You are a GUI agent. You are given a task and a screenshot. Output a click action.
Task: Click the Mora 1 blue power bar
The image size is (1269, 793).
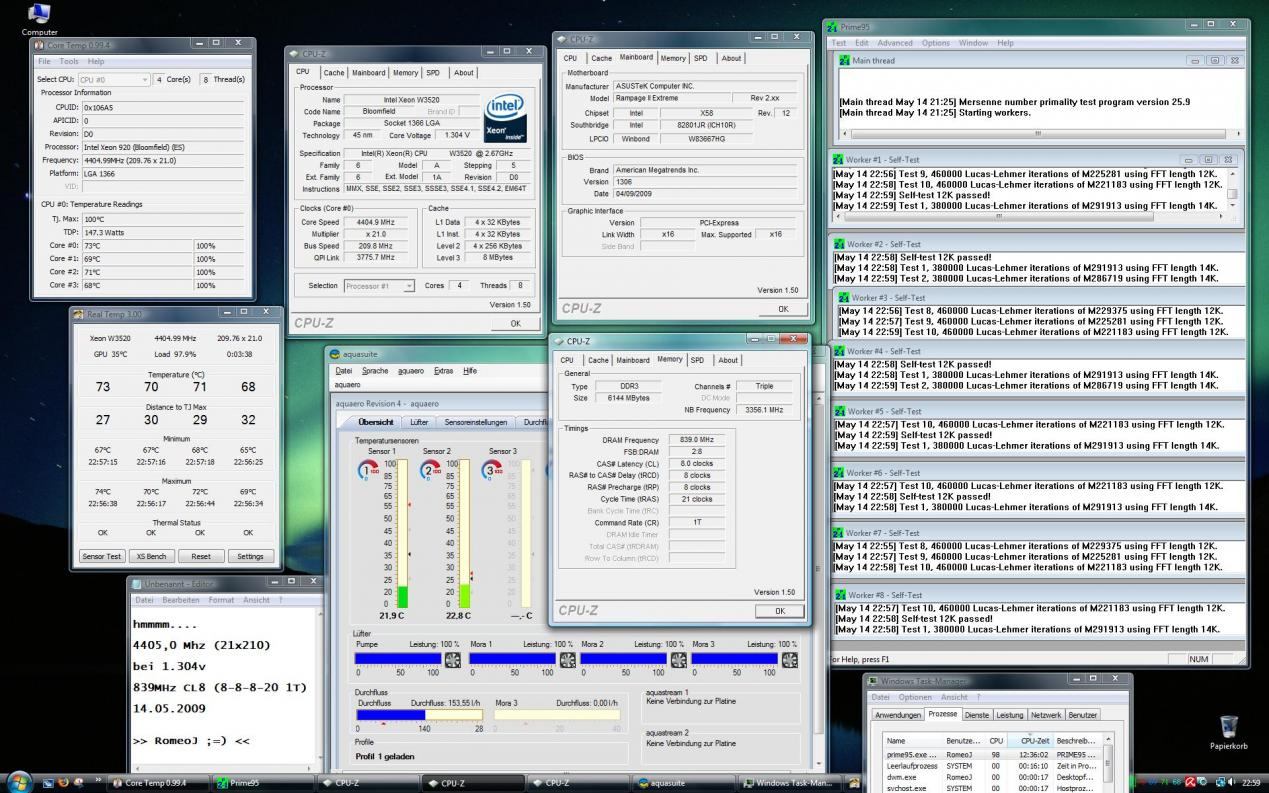click(x=511, y=660)
